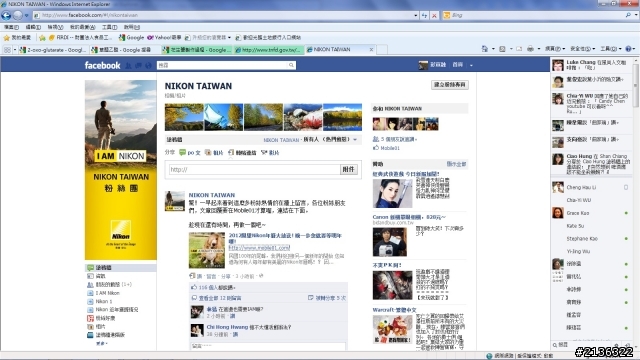The image size is (640, 360).
Task: Click the facebook.com address bar
Action: pos(222,15)
